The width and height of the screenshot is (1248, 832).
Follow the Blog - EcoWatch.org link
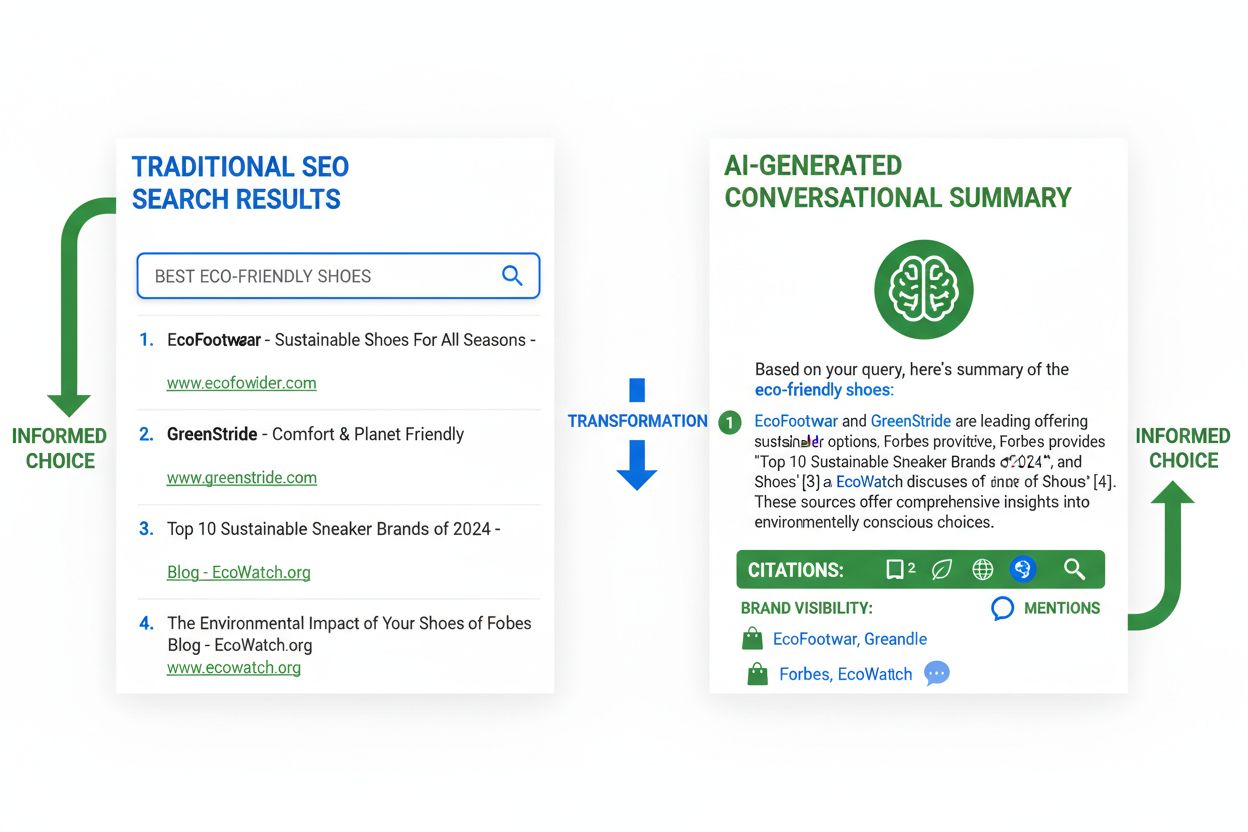[x=238, y=572]
